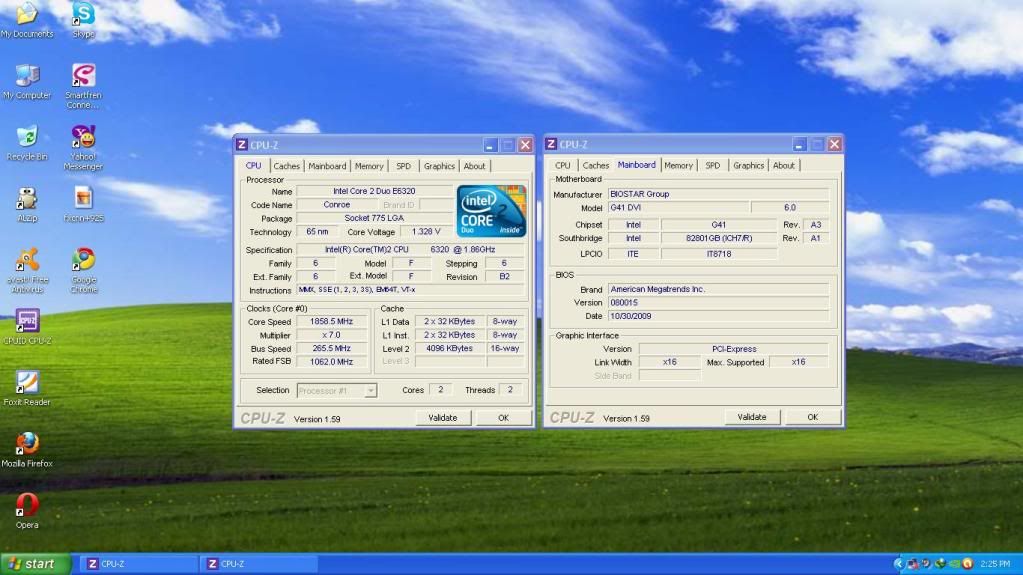Screen dimensions: 1023x575
Task: Open Memory tab in left CPU-Z window
Action: 369,166
